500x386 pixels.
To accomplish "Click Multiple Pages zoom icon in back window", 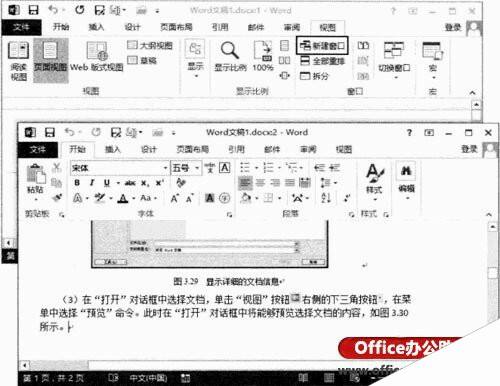I will (x=284, y=60).
